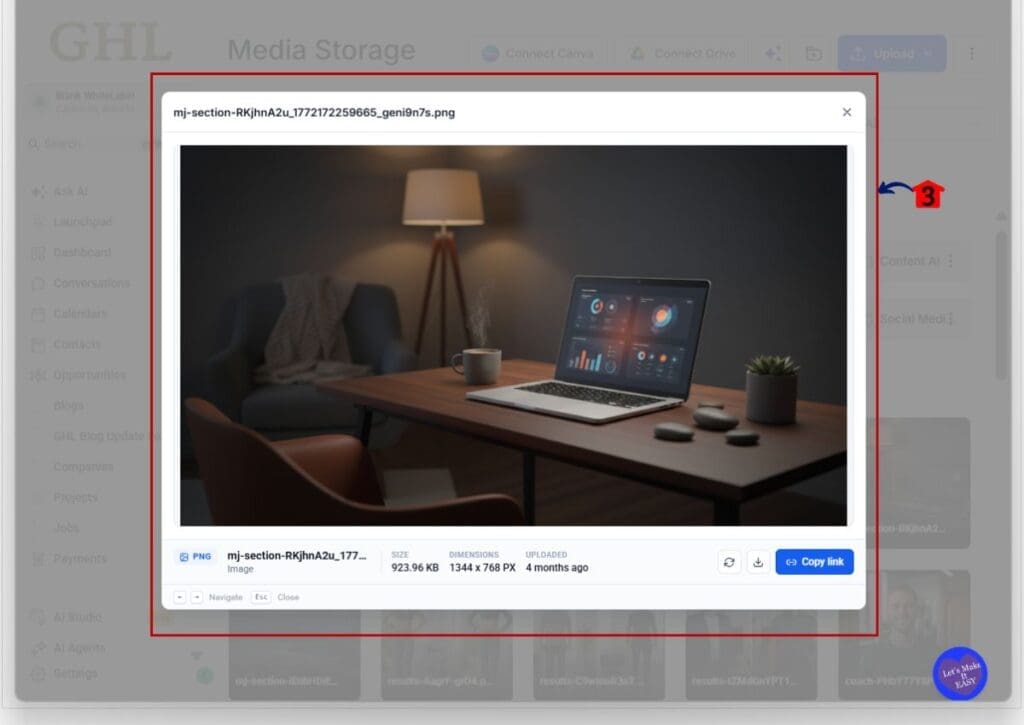Click the 4 months ago uploaded value
Viewport: 1024px width, 725px height.
(x=557, y=568)
